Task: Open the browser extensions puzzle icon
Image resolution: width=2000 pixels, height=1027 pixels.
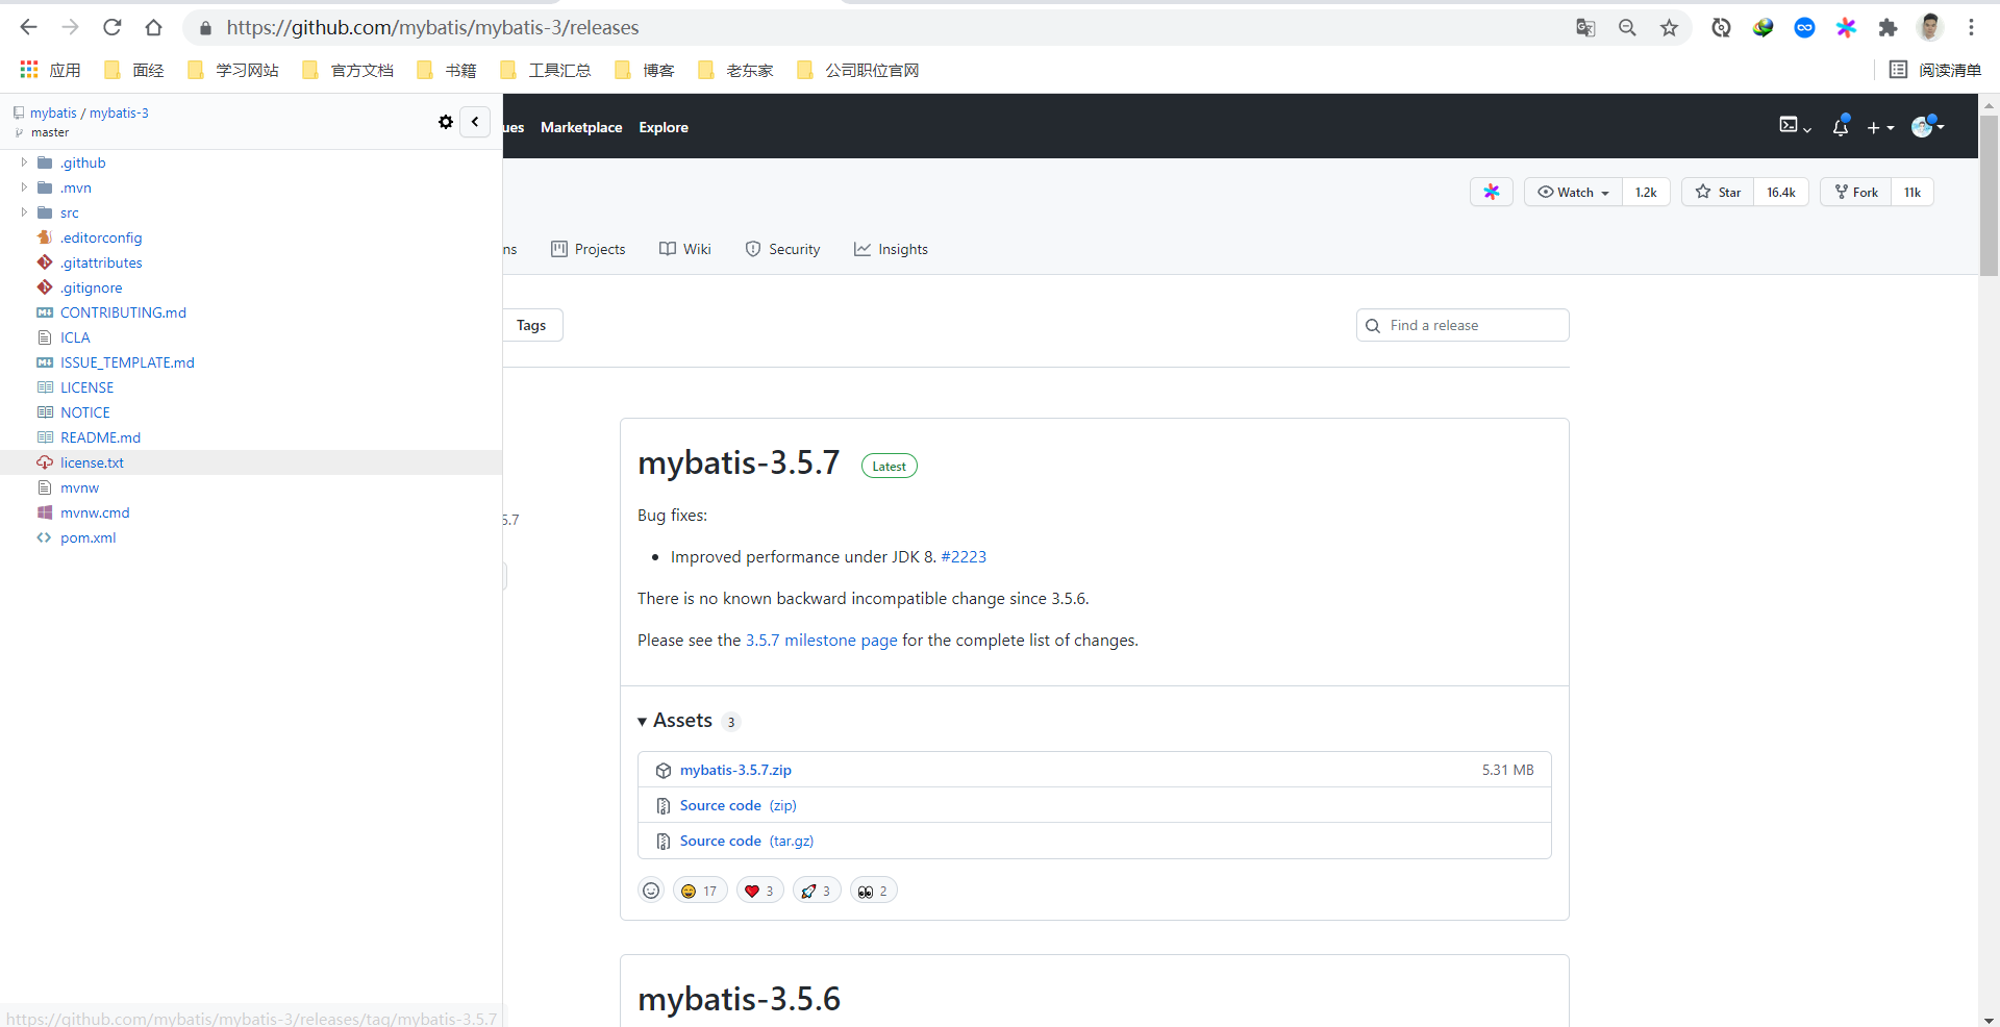Action: [x=1888, y=28]
